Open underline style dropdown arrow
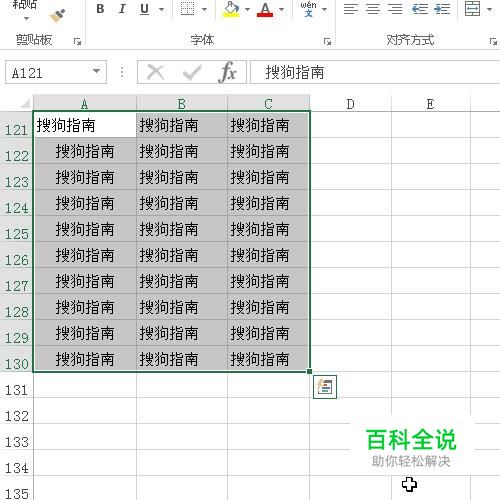 (x=161, y=9)
